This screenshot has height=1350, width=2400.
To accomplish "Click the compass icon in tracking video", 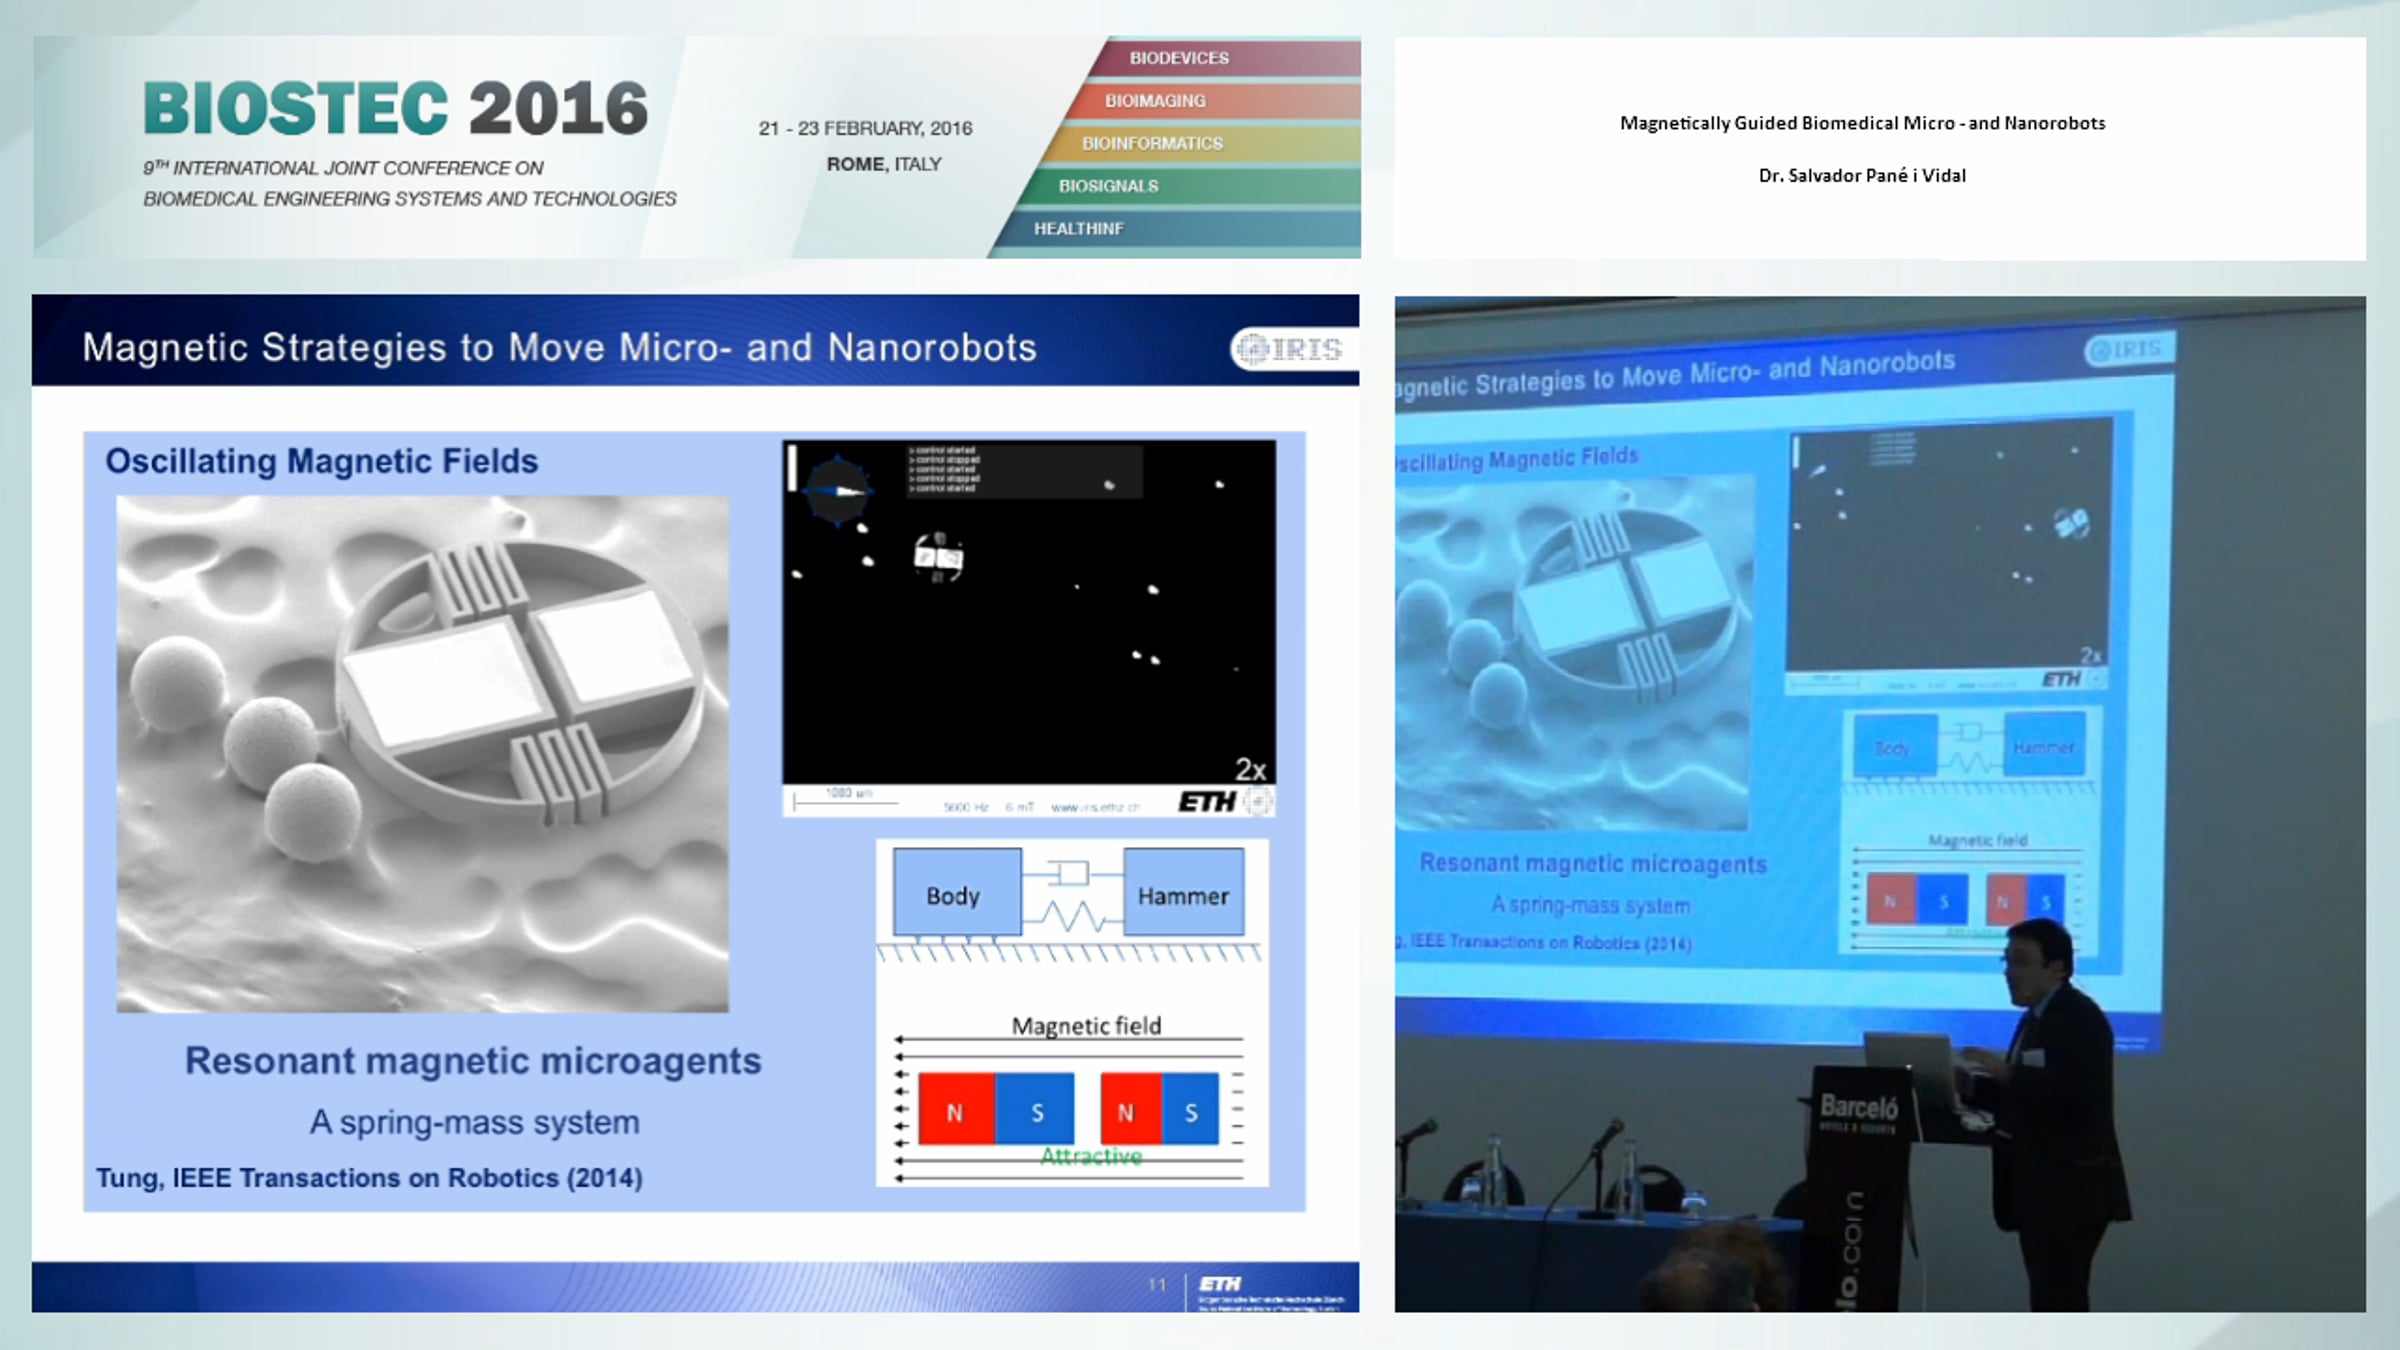I will point(837,490).
